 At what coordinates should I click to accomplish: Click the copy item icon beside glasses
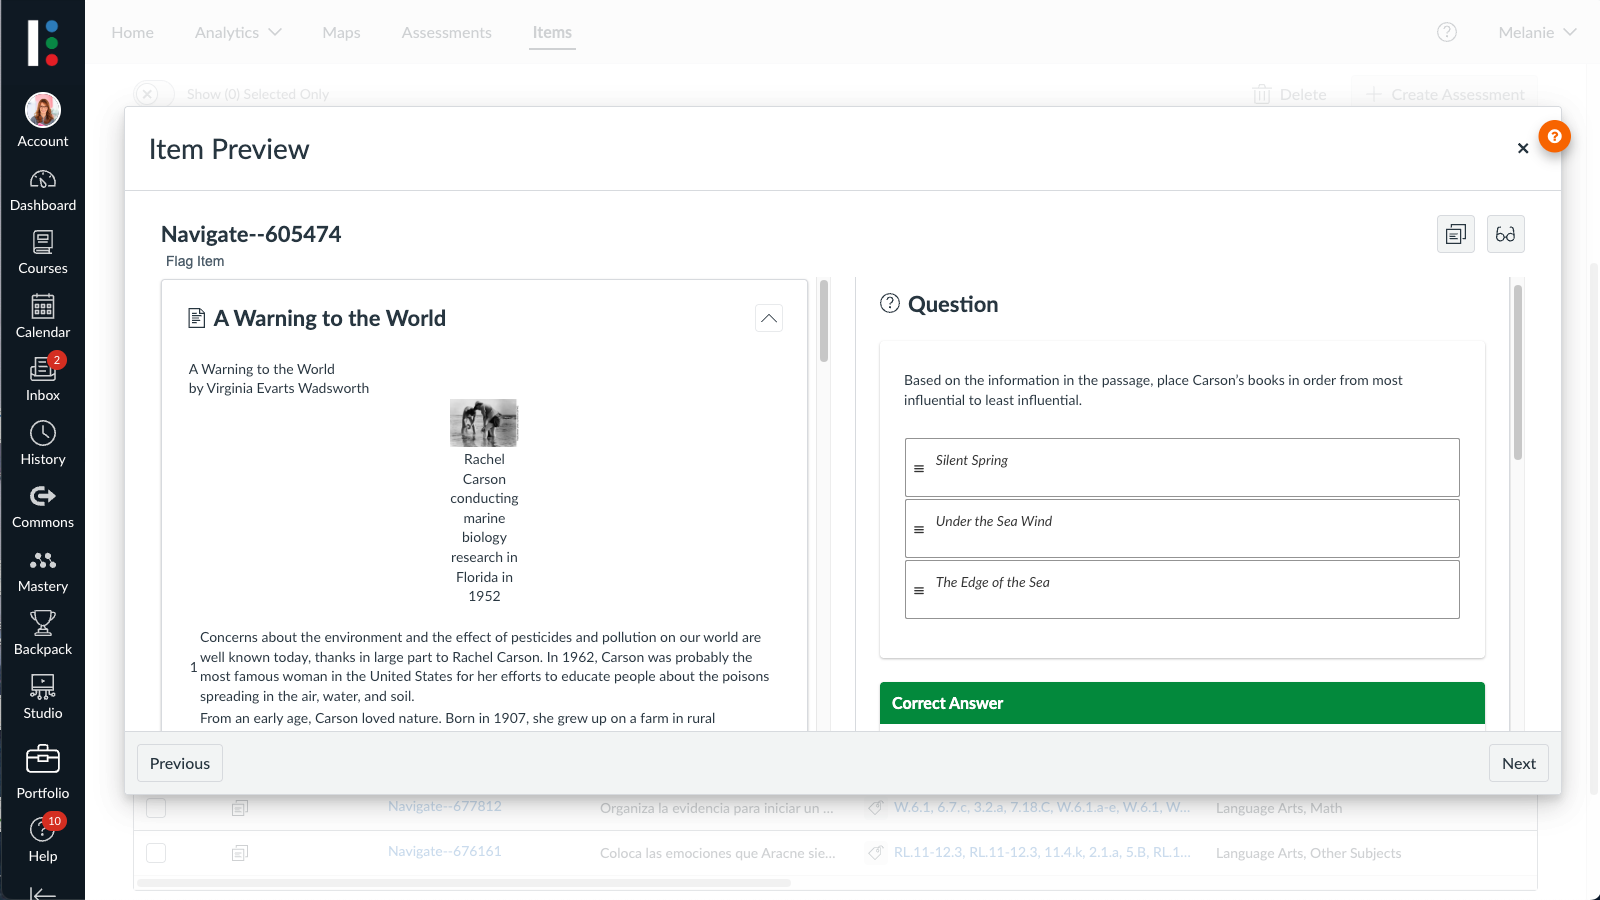coord(1455,234)
